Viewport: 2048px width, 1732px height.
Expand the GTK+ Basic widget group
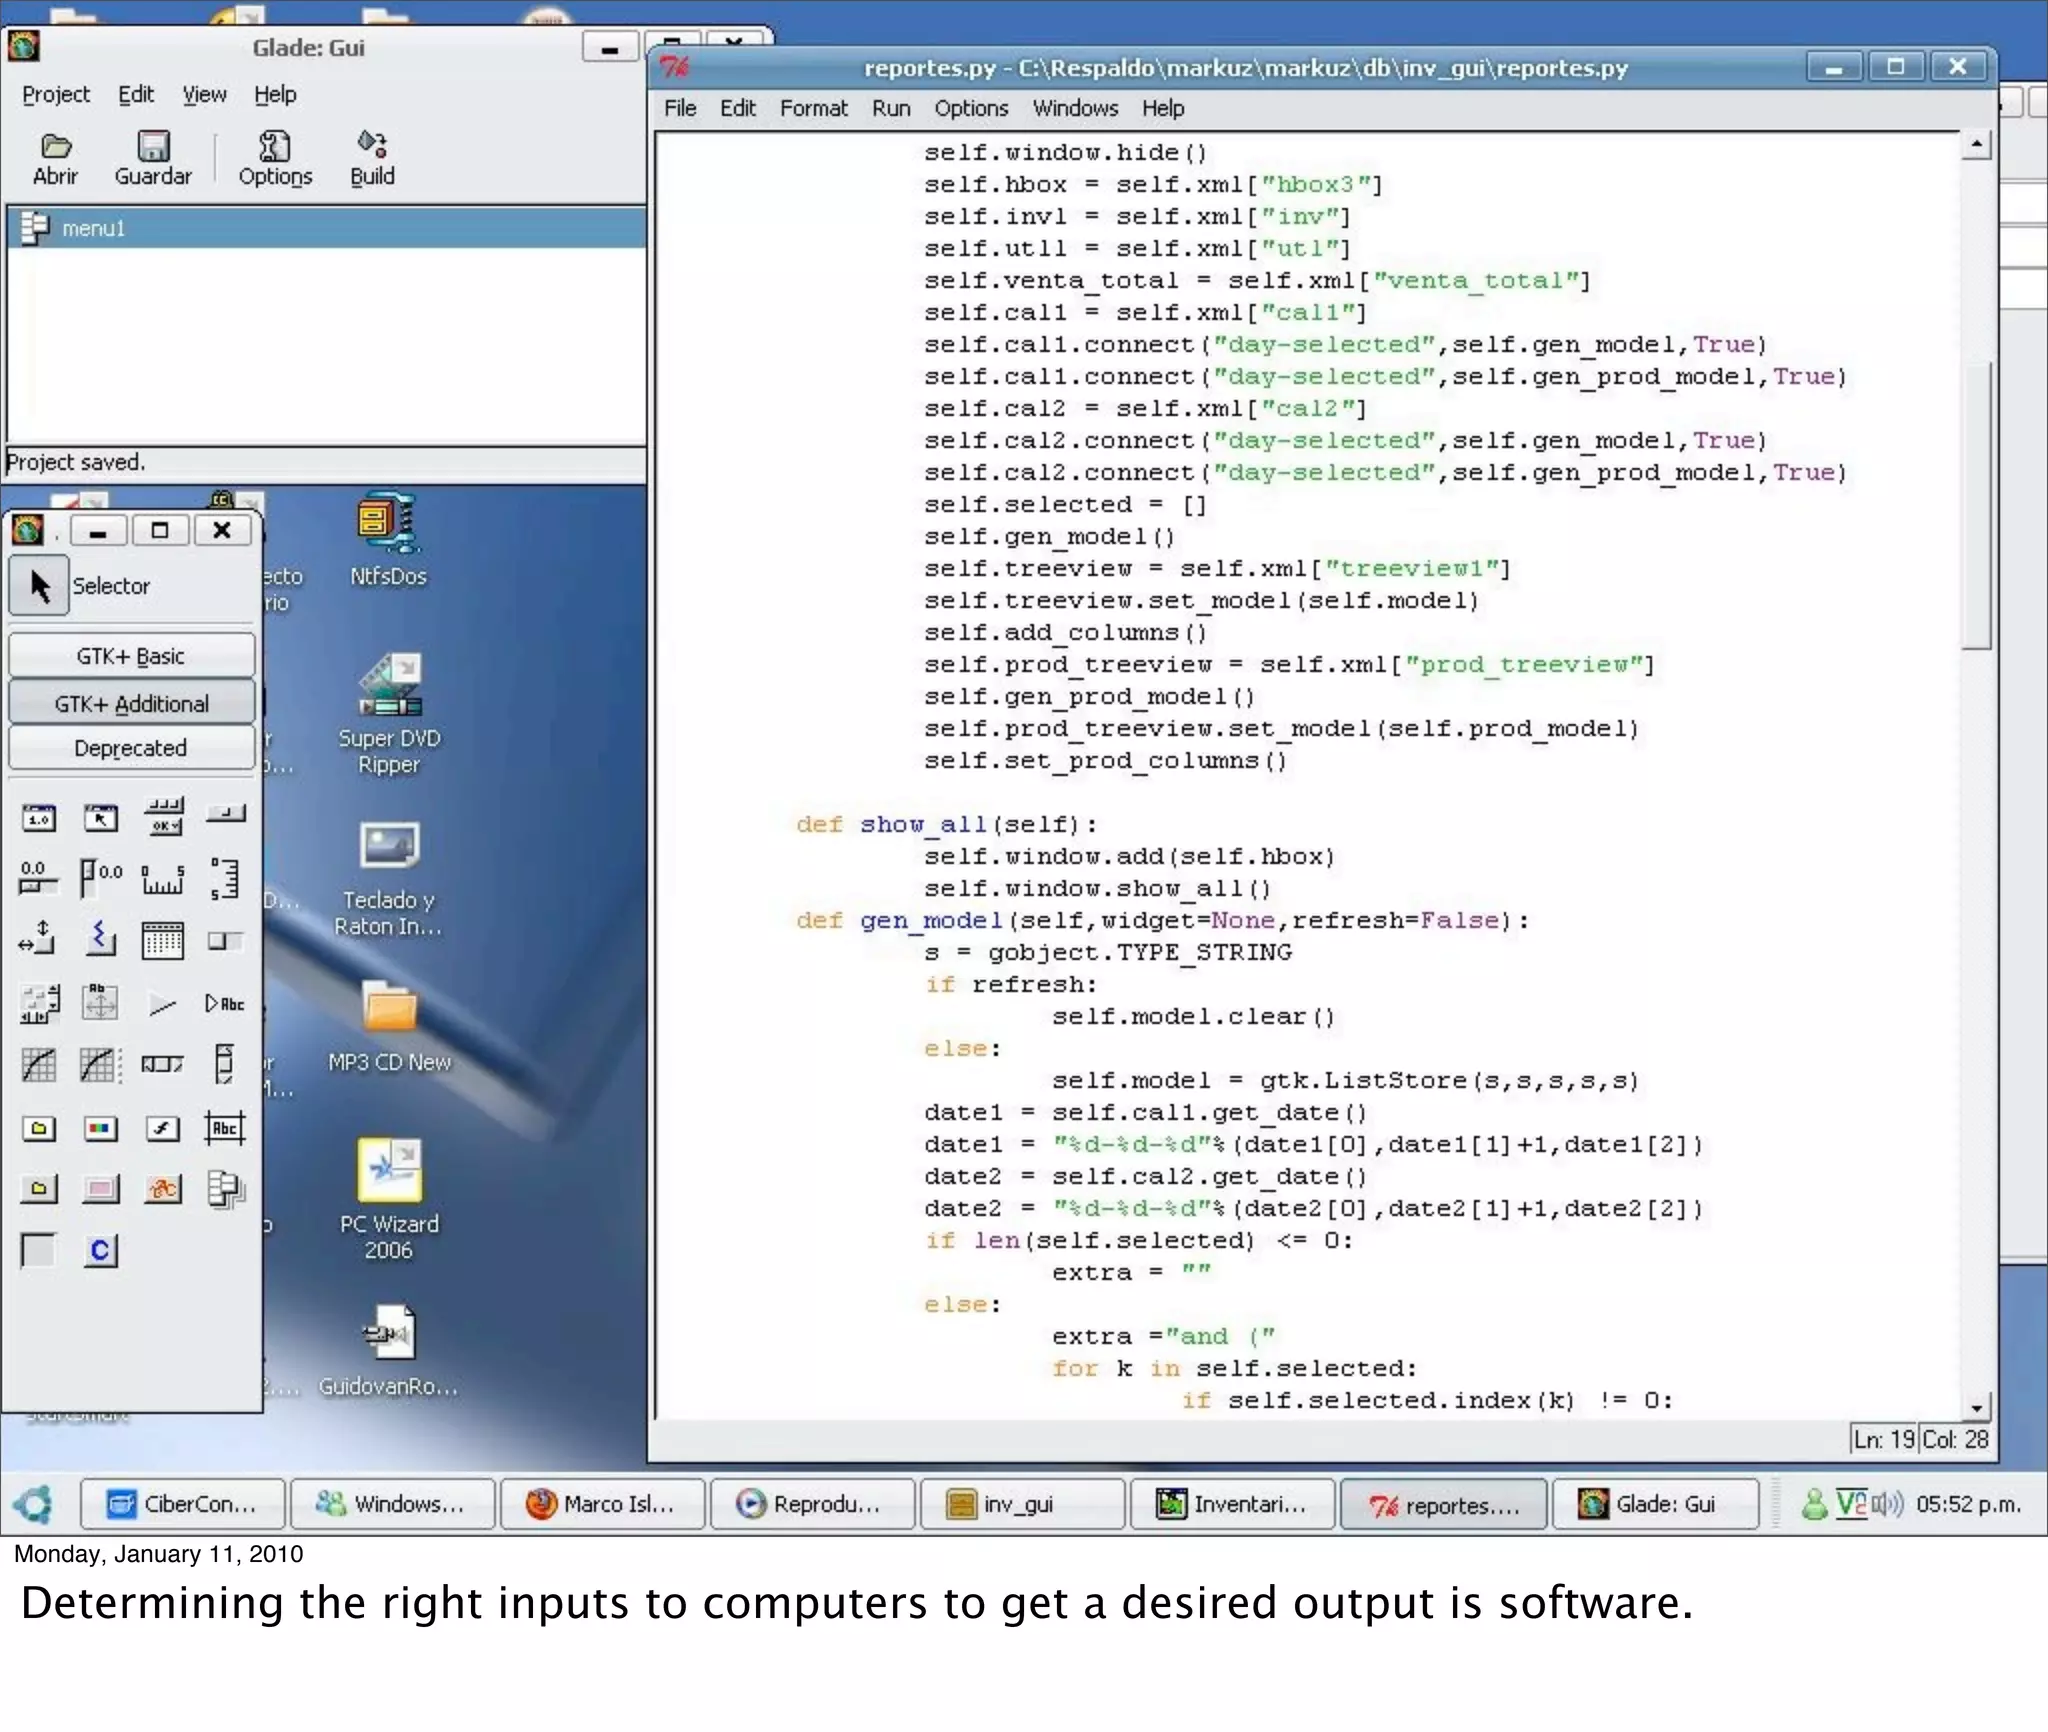131,656
